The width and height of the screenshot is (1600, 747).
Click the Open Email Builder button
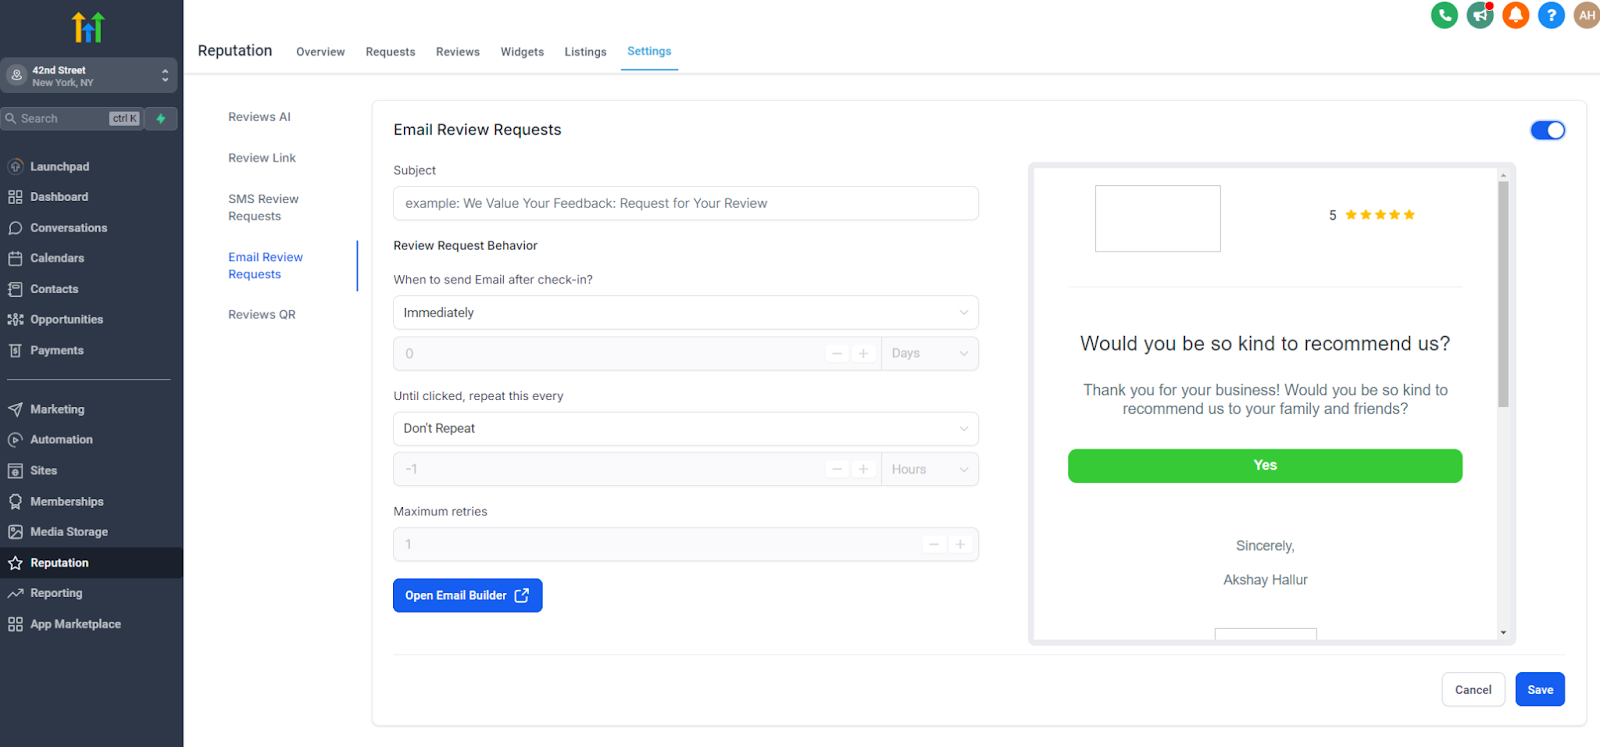point(467,596)
